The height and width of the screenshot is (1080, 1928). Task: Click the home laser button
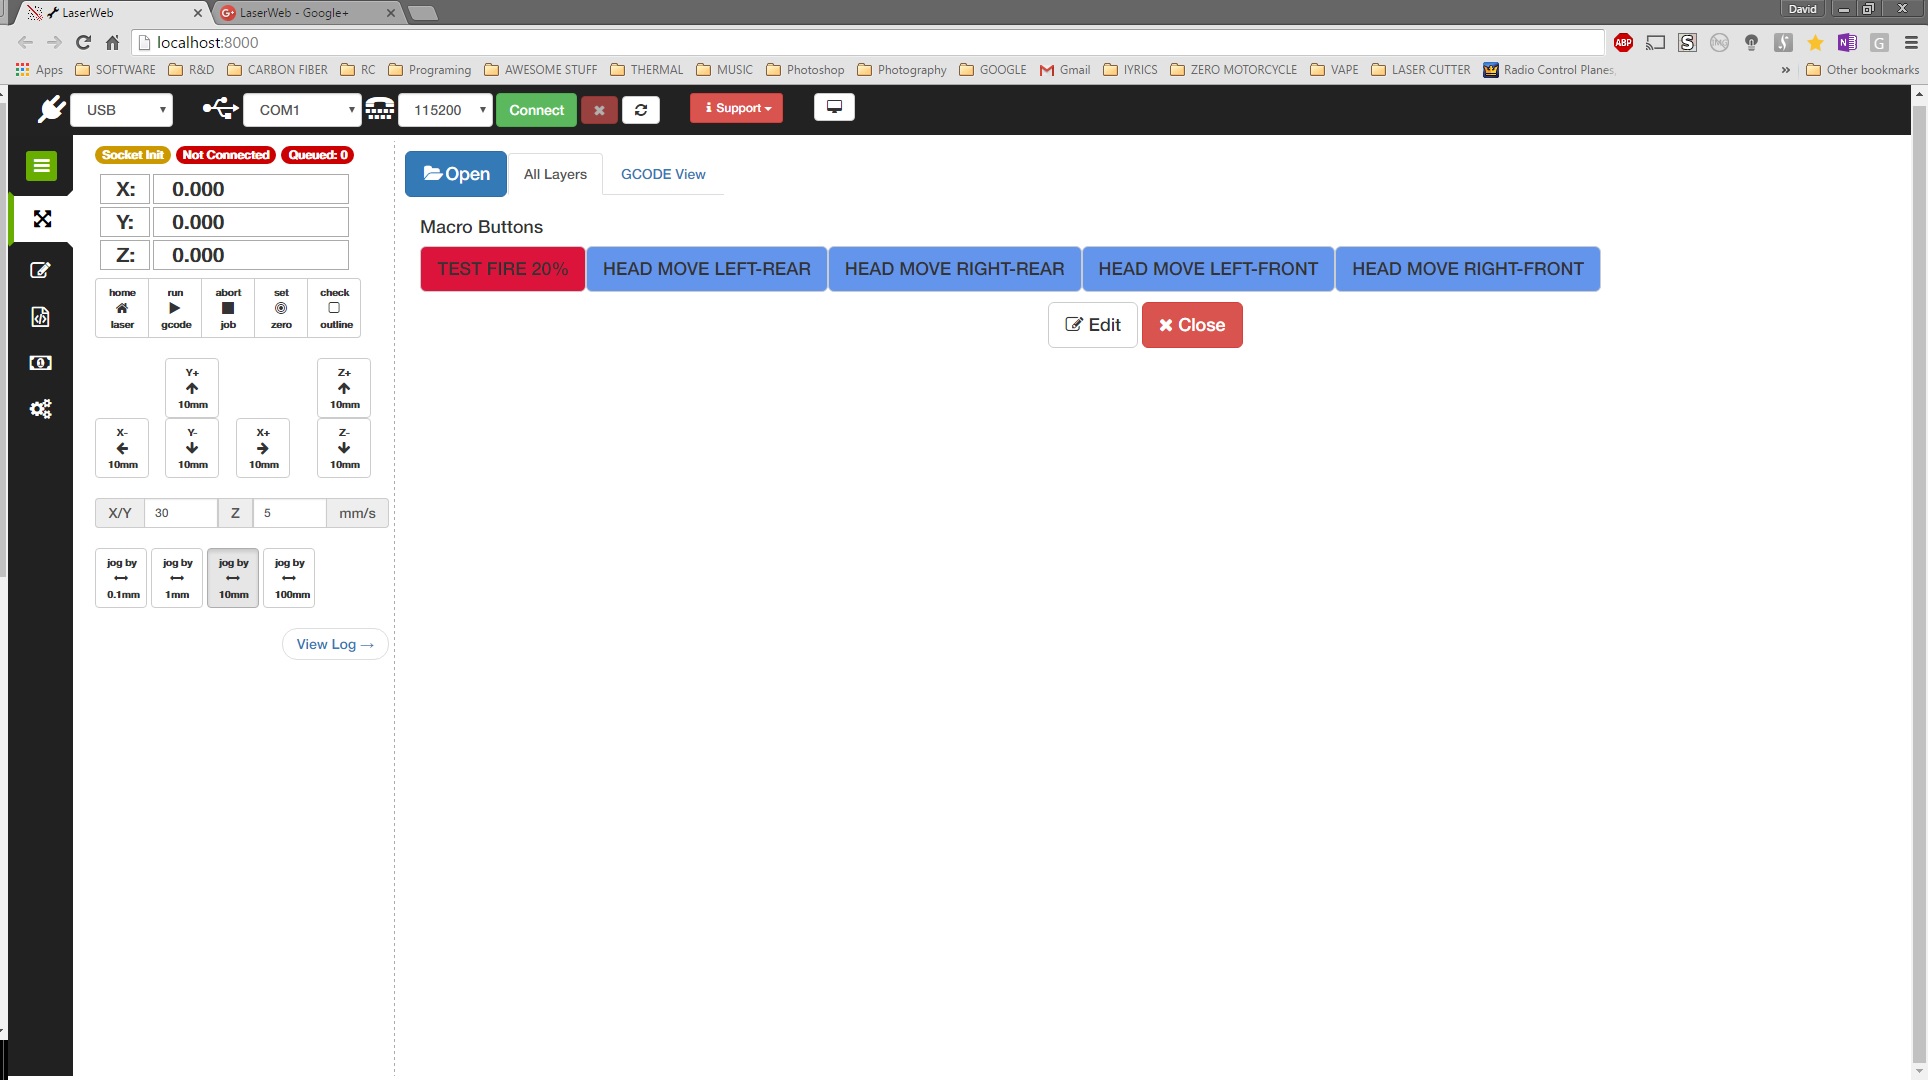[122, 308]
